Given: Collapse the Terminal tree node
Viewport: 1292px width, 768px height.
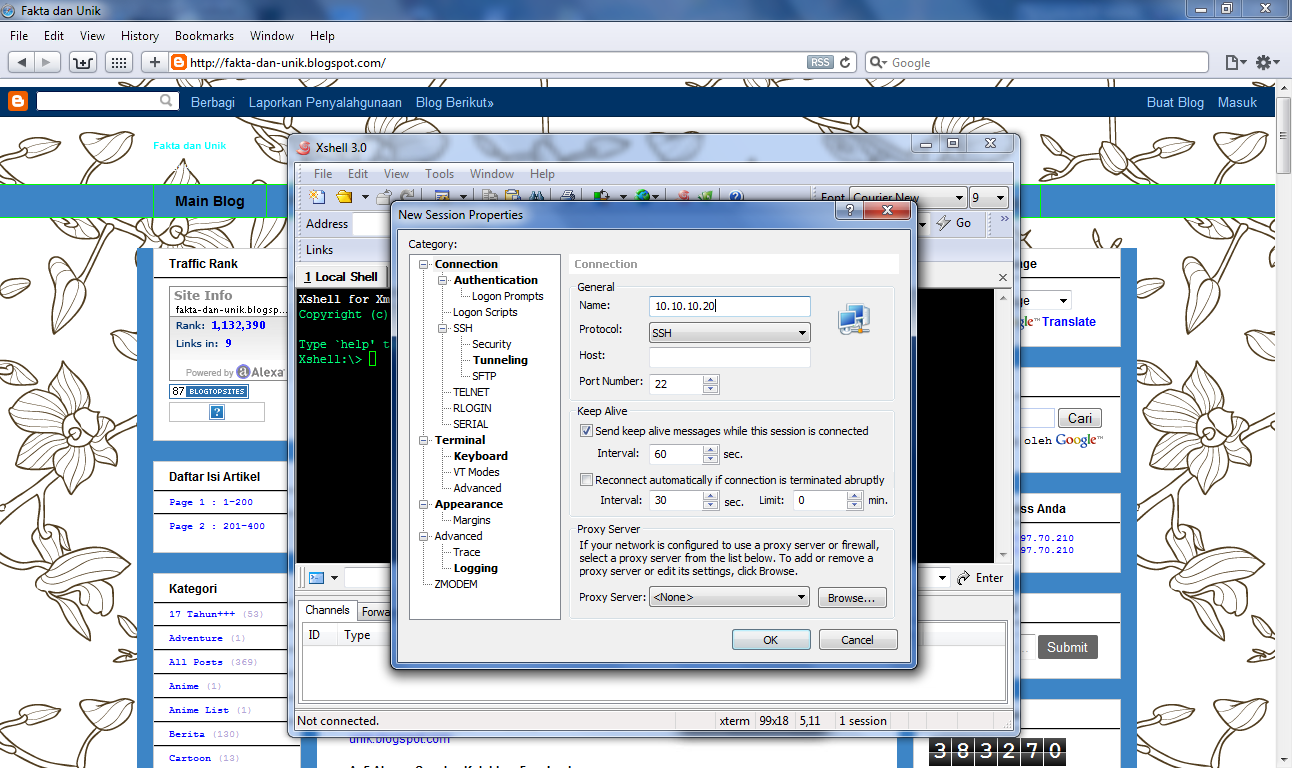Looking at the screenshot, I should coord(424,440).
